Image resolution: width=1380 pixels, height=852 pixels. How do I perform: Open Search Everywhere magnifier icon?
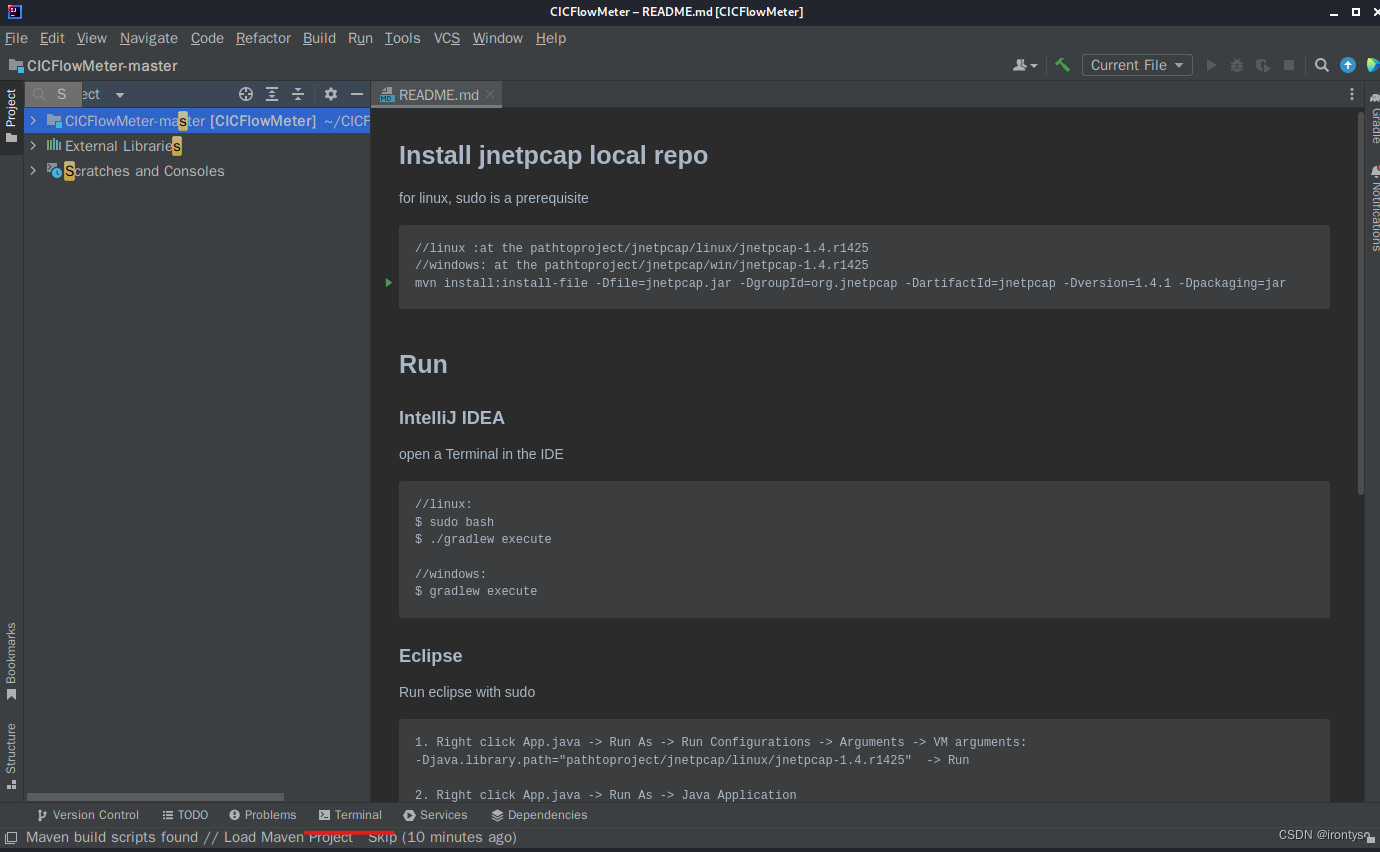click(1321, 64)
